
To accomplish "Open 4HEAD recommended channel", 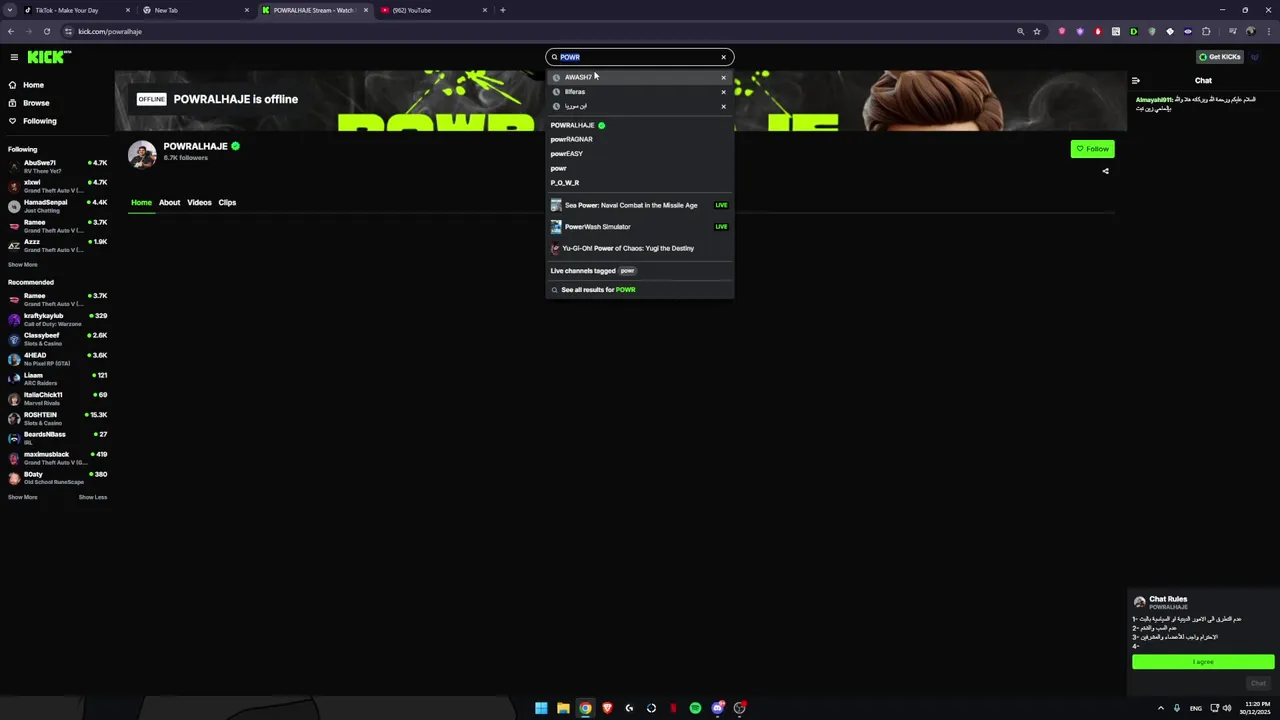I will (57, 359).
